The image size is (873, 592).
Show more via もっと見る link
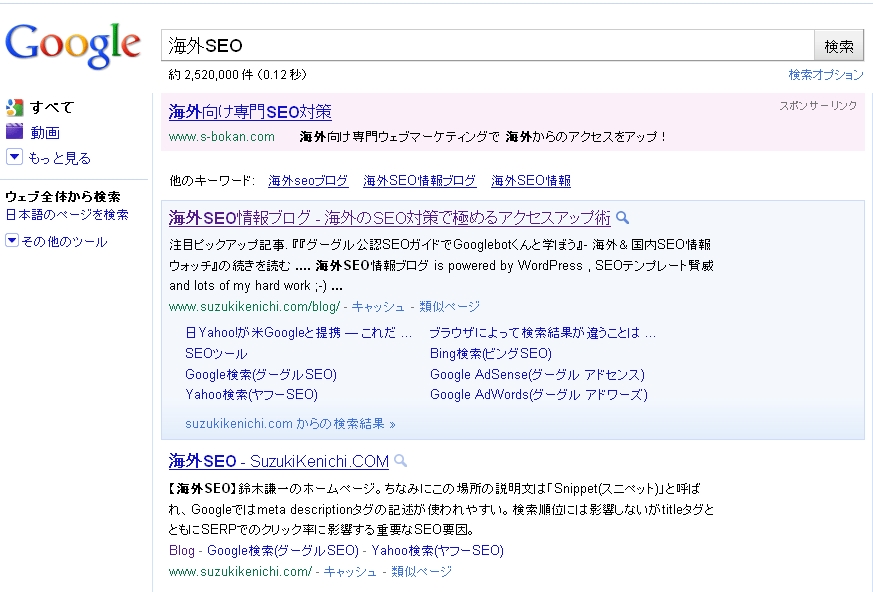pos(60,158)
